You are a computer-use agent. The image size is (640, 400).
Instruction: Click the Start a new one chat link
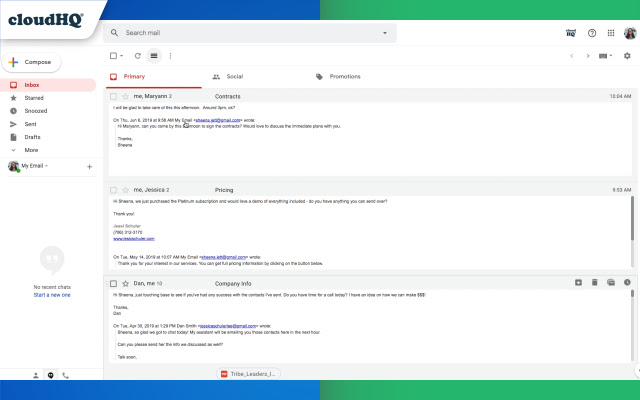[x=52, y=295]
